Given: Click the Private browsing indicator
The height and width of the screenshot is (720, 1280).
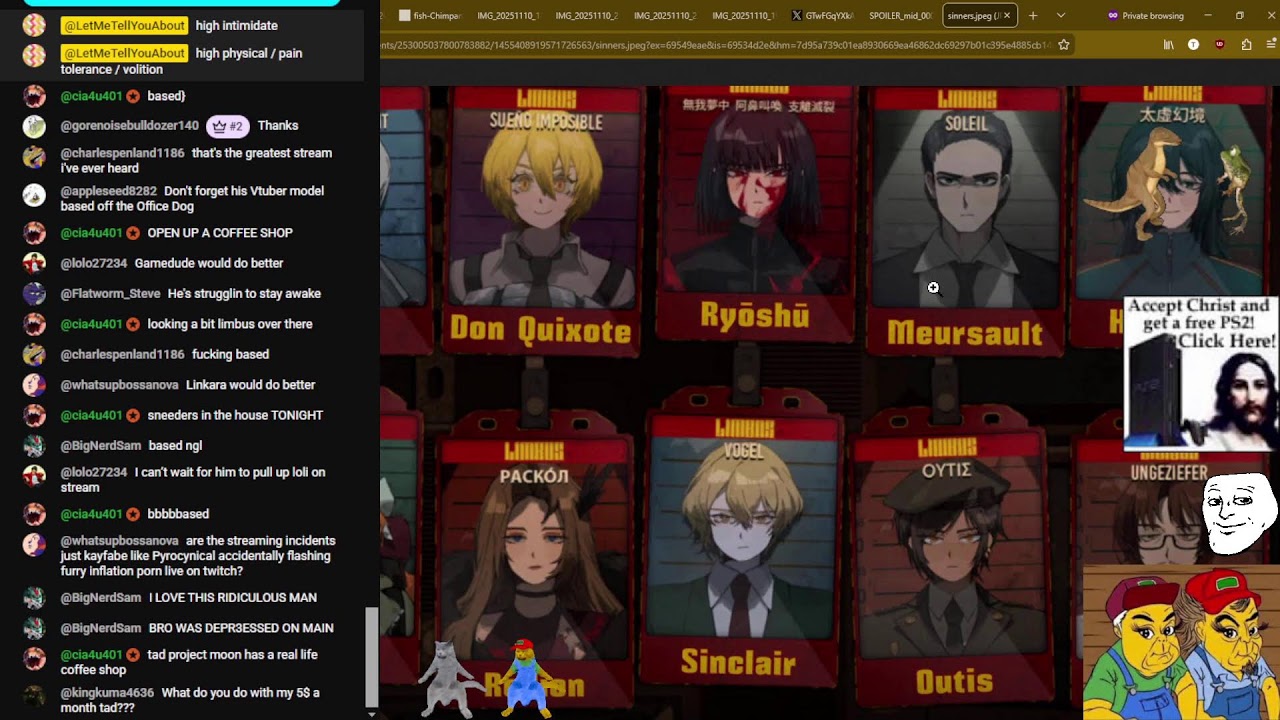Looking at the screenshot, I should [1145, 15].
